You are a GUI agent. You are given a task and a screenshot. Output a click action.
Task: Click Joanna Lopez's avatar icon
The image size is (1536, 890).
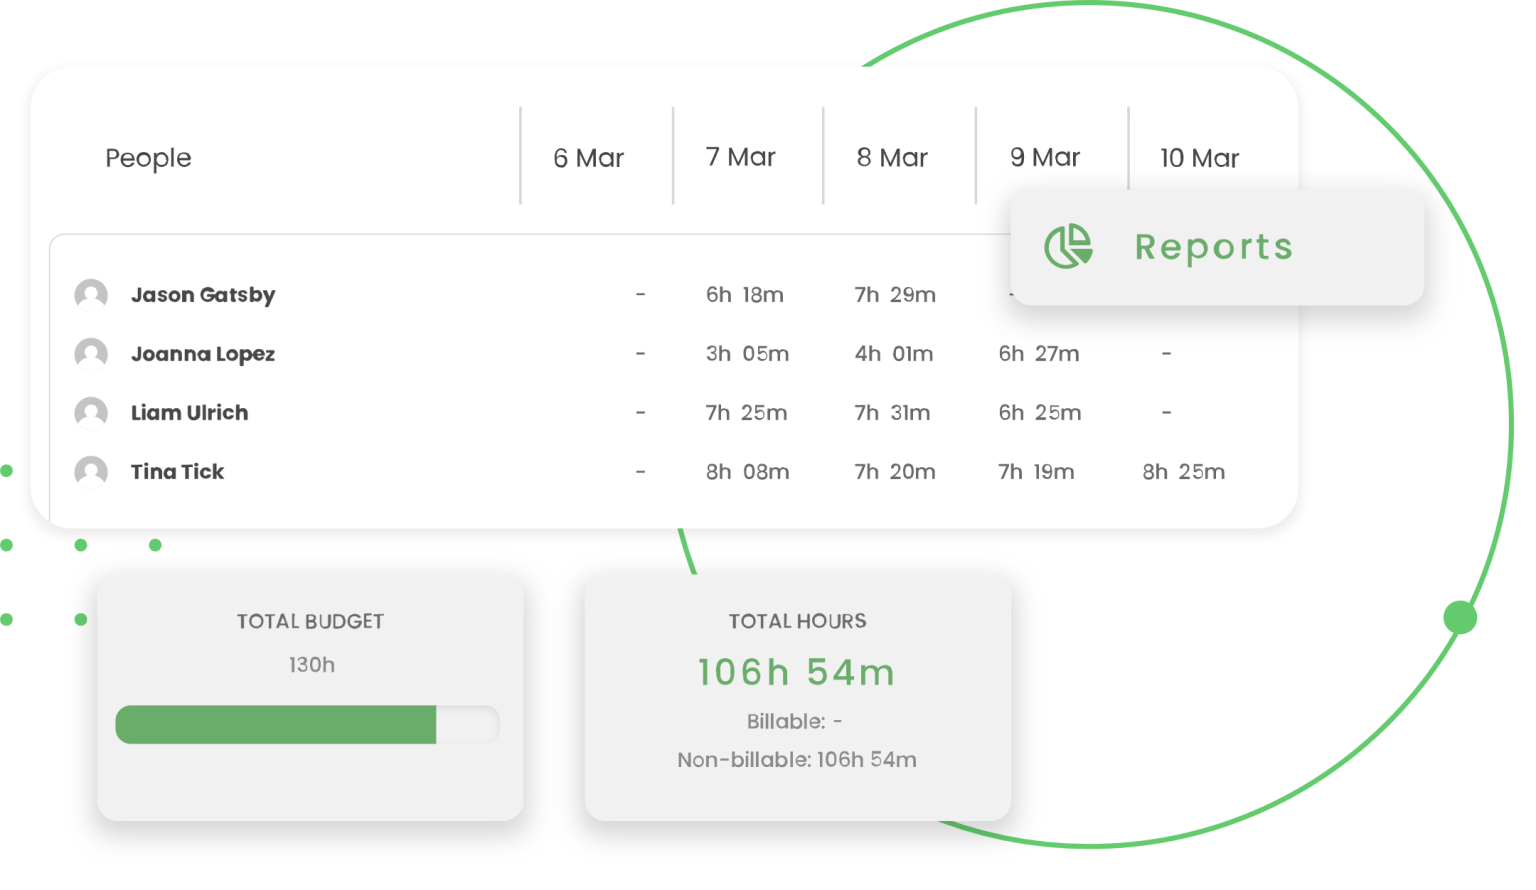(91, 353)
